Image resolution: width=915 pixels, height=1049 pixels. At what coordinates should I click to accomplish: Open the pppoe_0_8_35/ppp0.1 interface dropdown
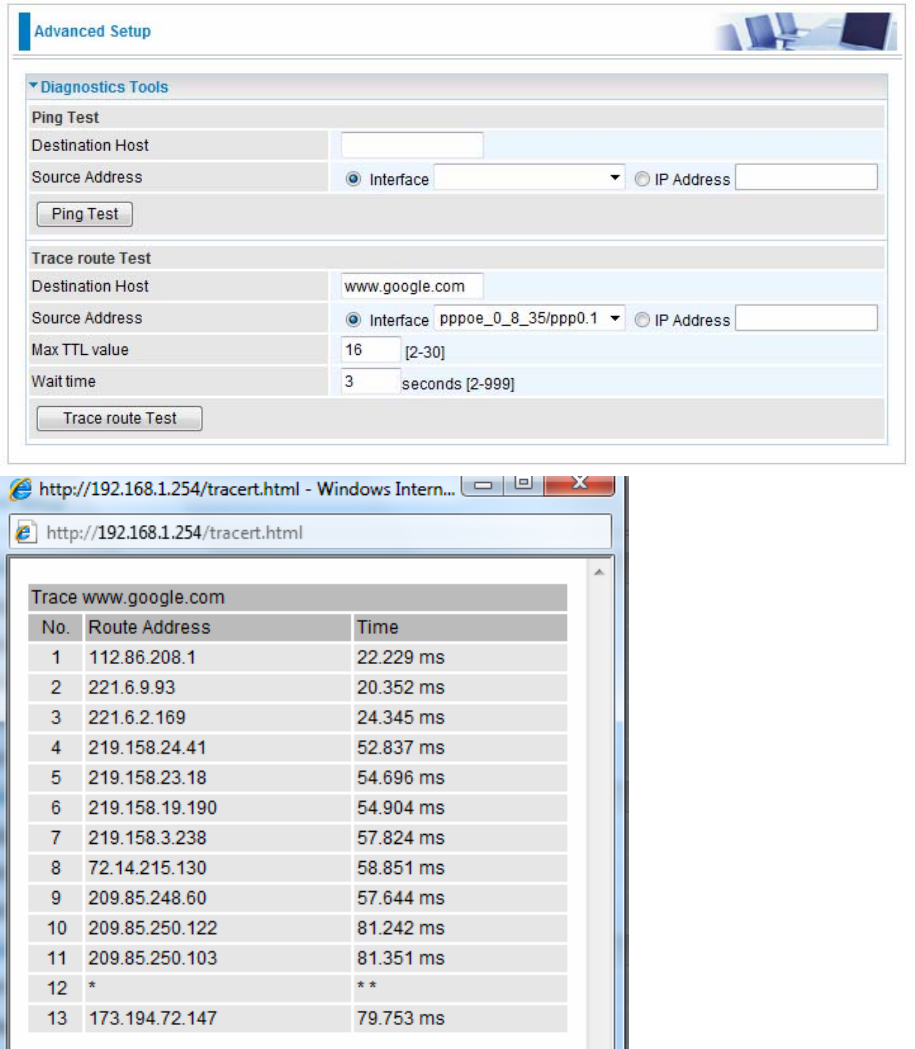[x=529, y=318]
